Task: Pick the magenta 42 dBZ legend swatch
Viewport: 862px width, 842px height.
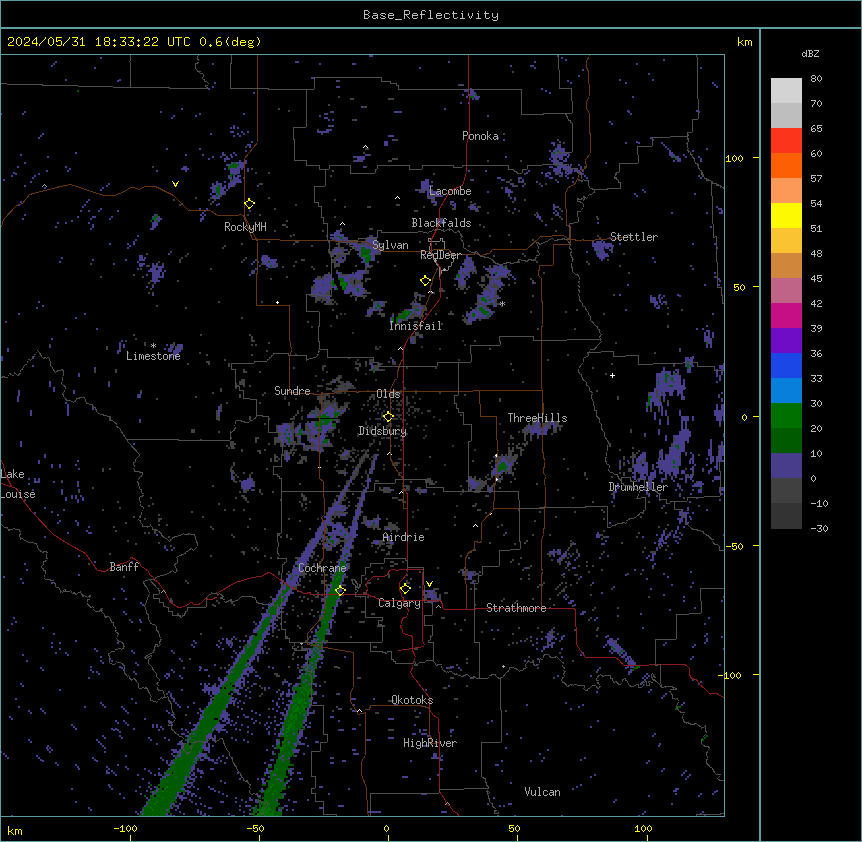Action: click(x=786, y=315)
